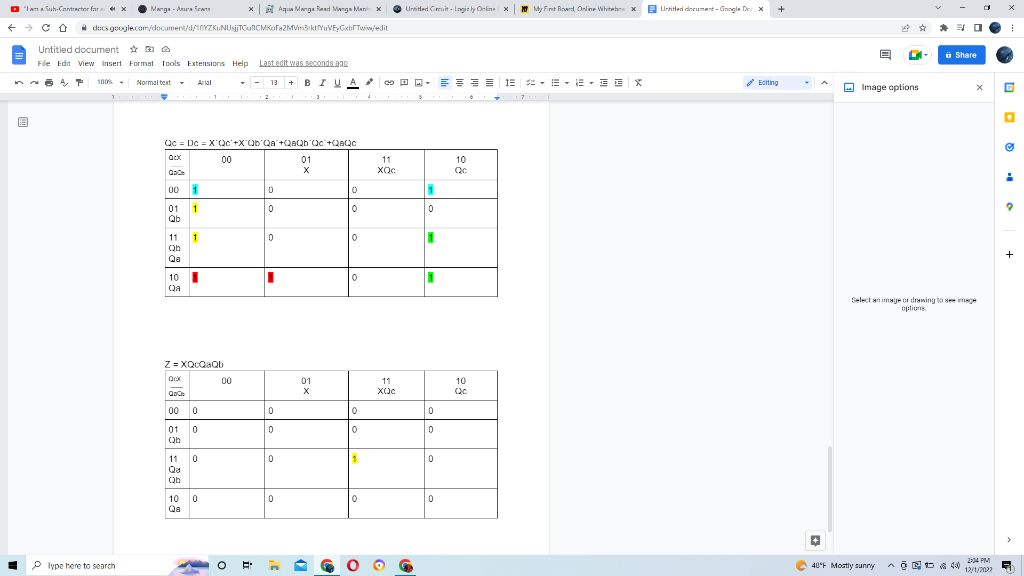Enable bulleted list formatting
The width and height of the screenshot is (1024, 576).
556,83
